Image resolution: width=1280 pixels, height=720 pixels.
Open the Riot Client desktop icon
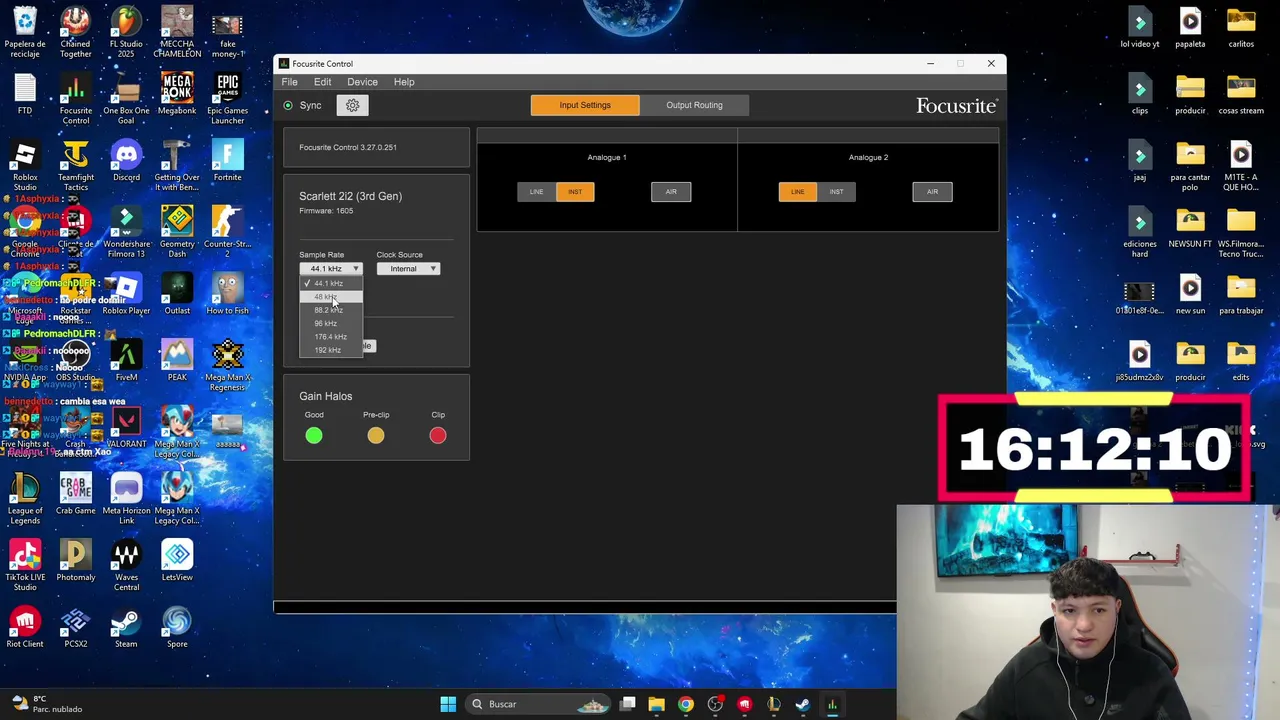tap(25, 627)
